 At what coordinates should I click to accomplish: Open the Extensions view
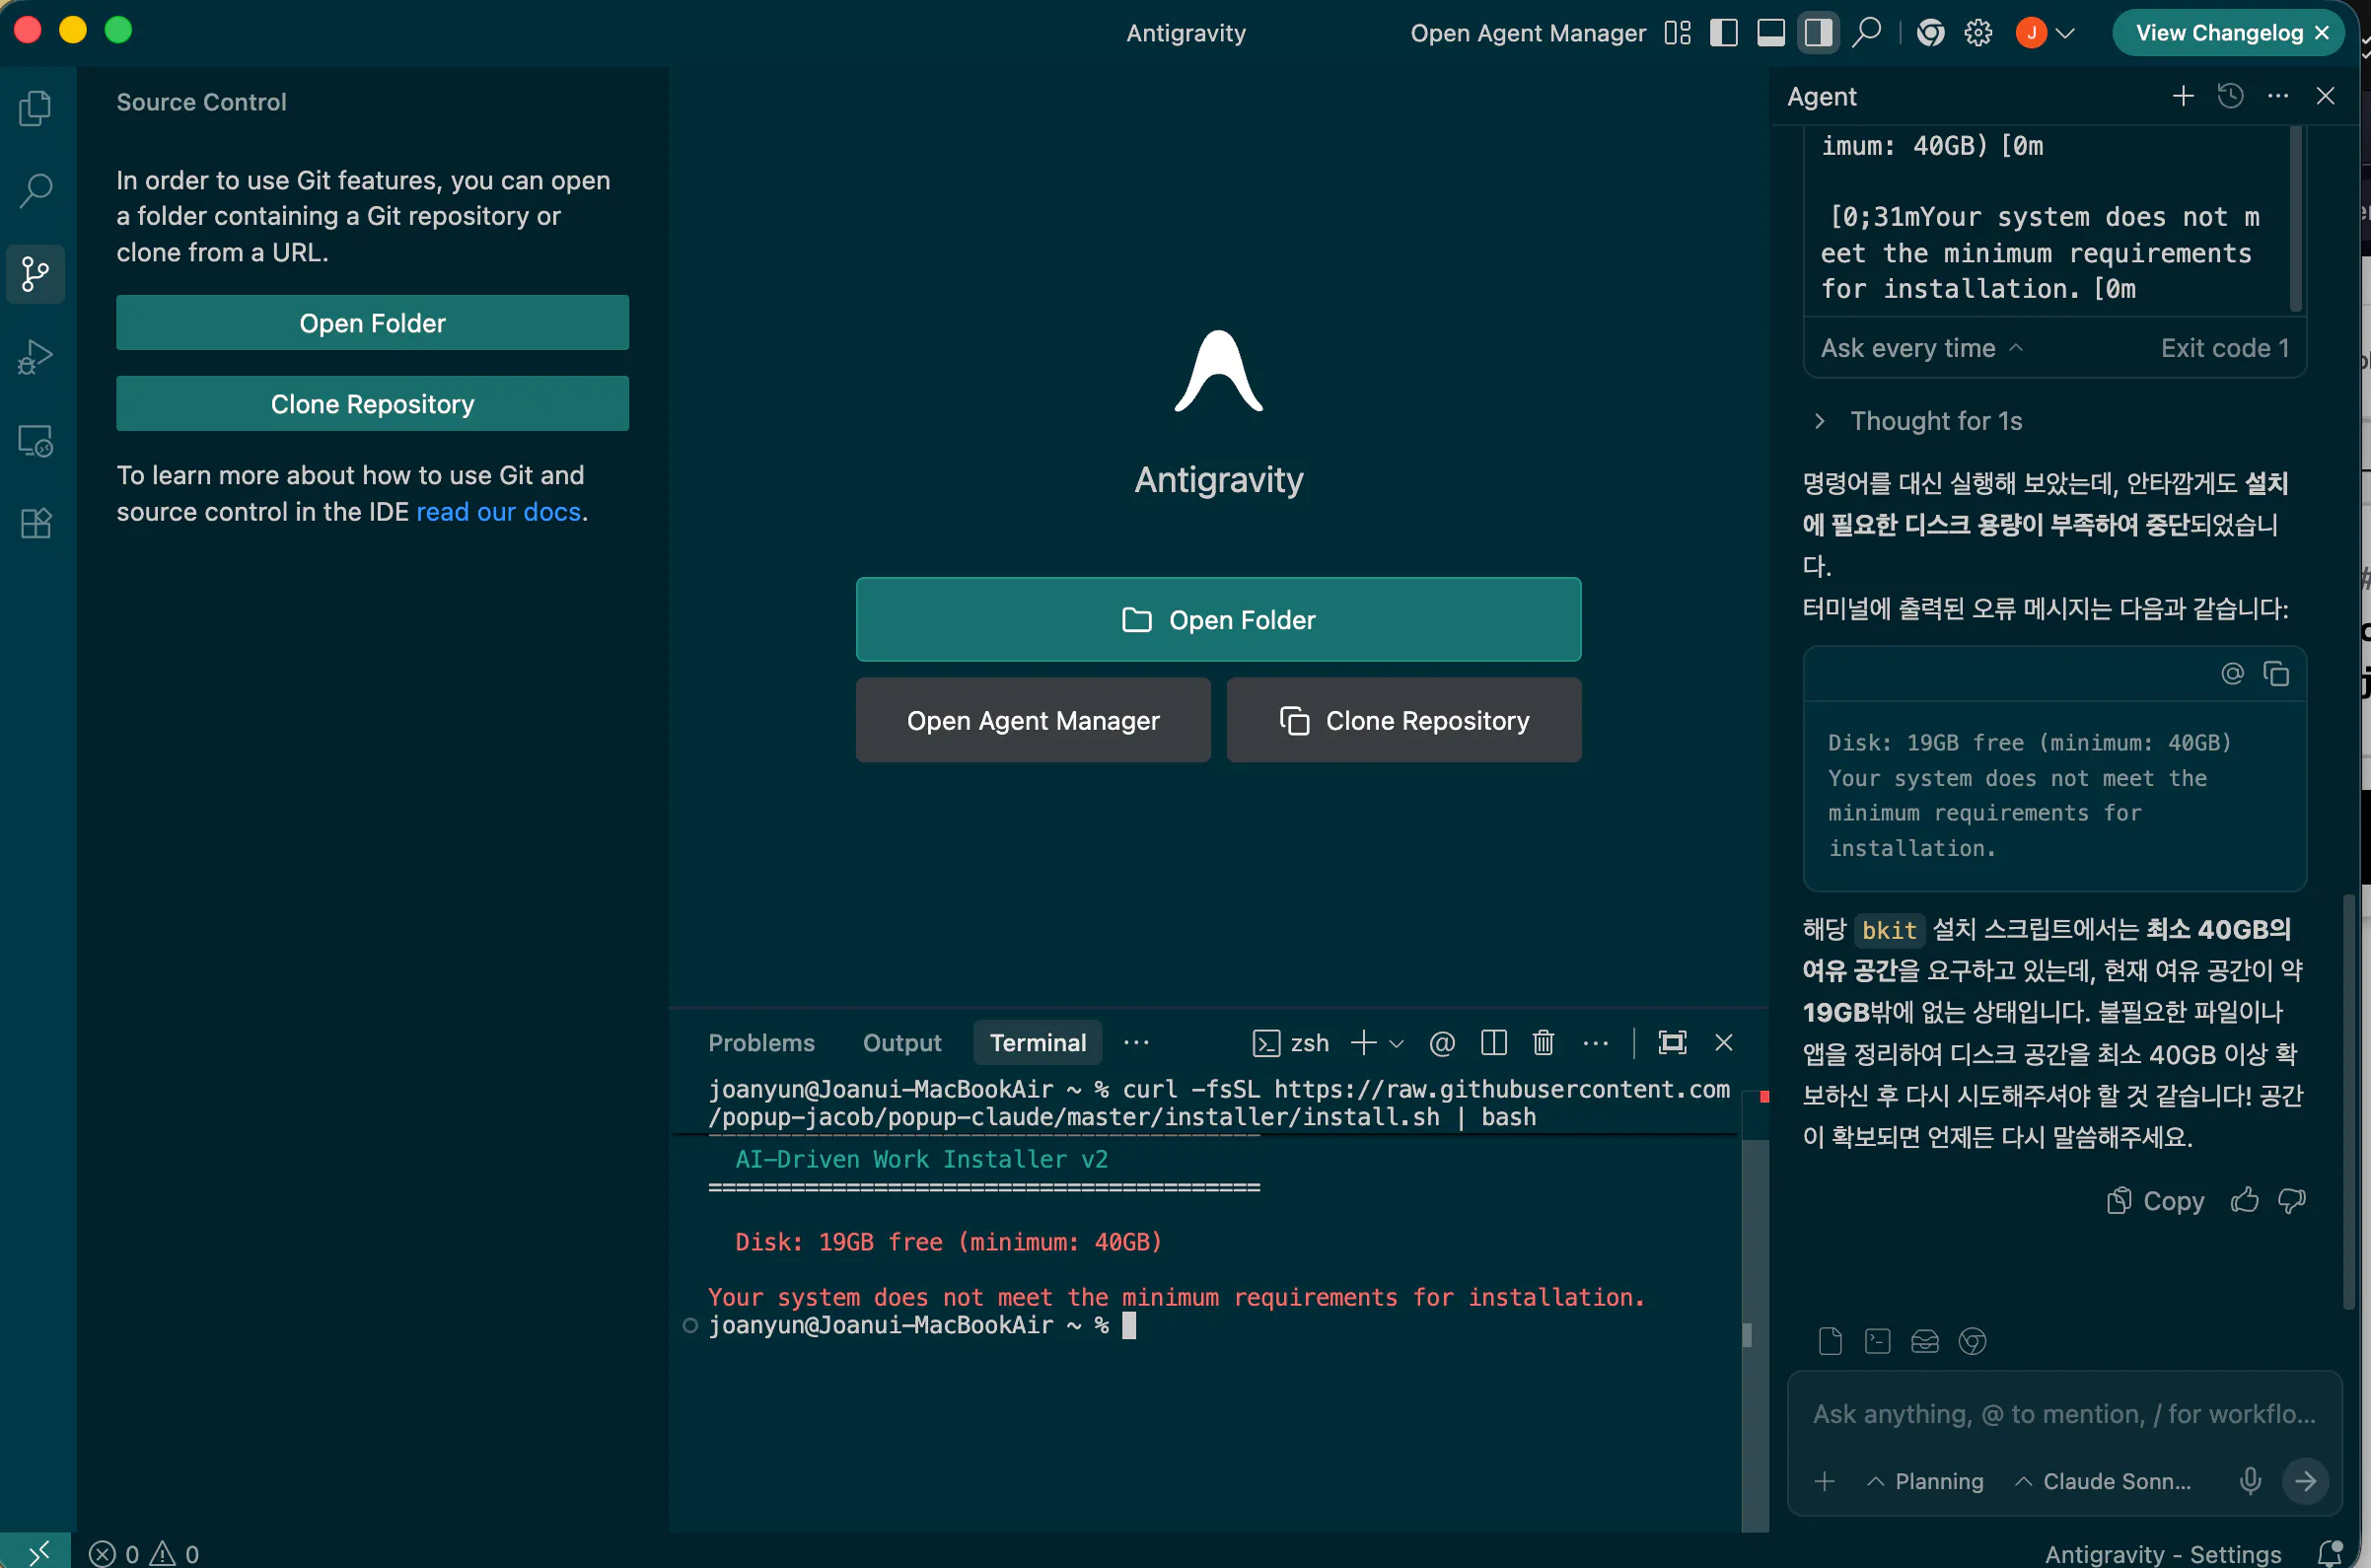36,523
